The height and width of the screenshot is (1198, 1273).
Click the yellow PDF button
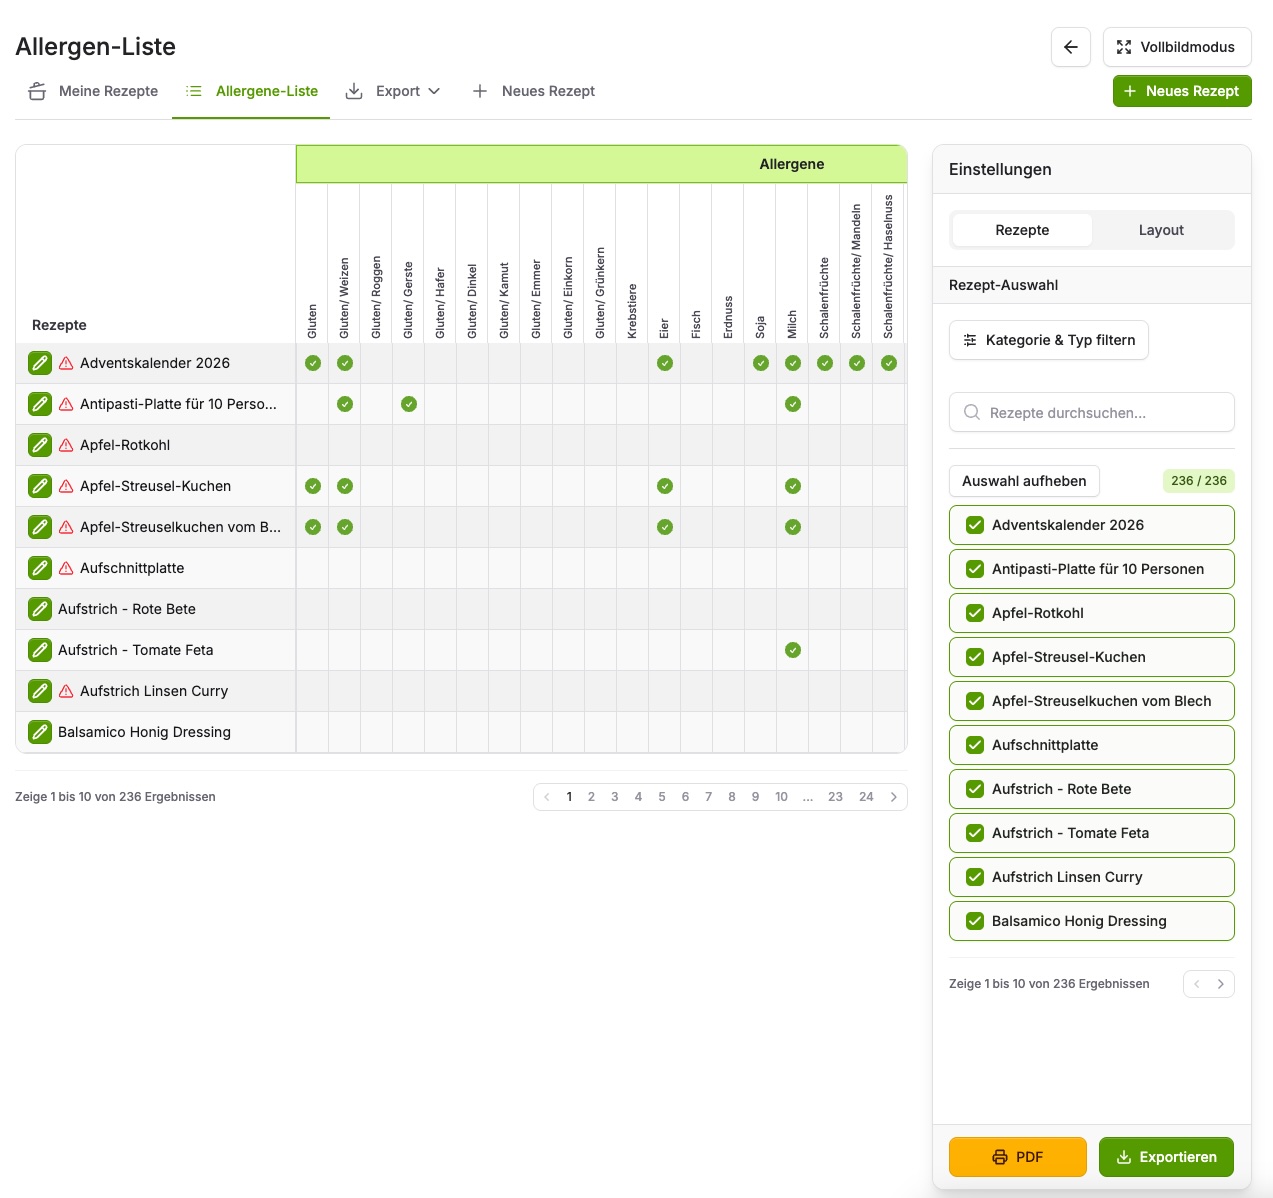[x=1018, y=1157]
